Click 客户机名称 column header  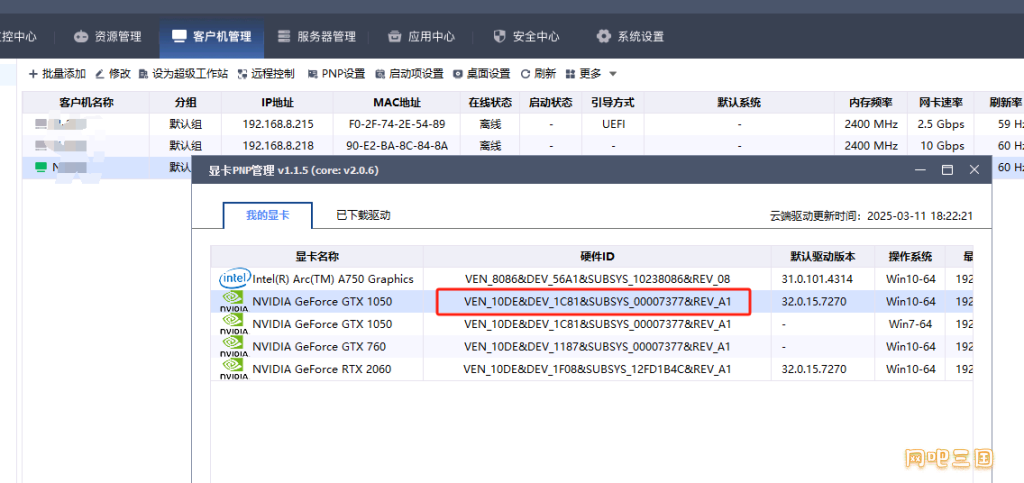tap(86, 103)
